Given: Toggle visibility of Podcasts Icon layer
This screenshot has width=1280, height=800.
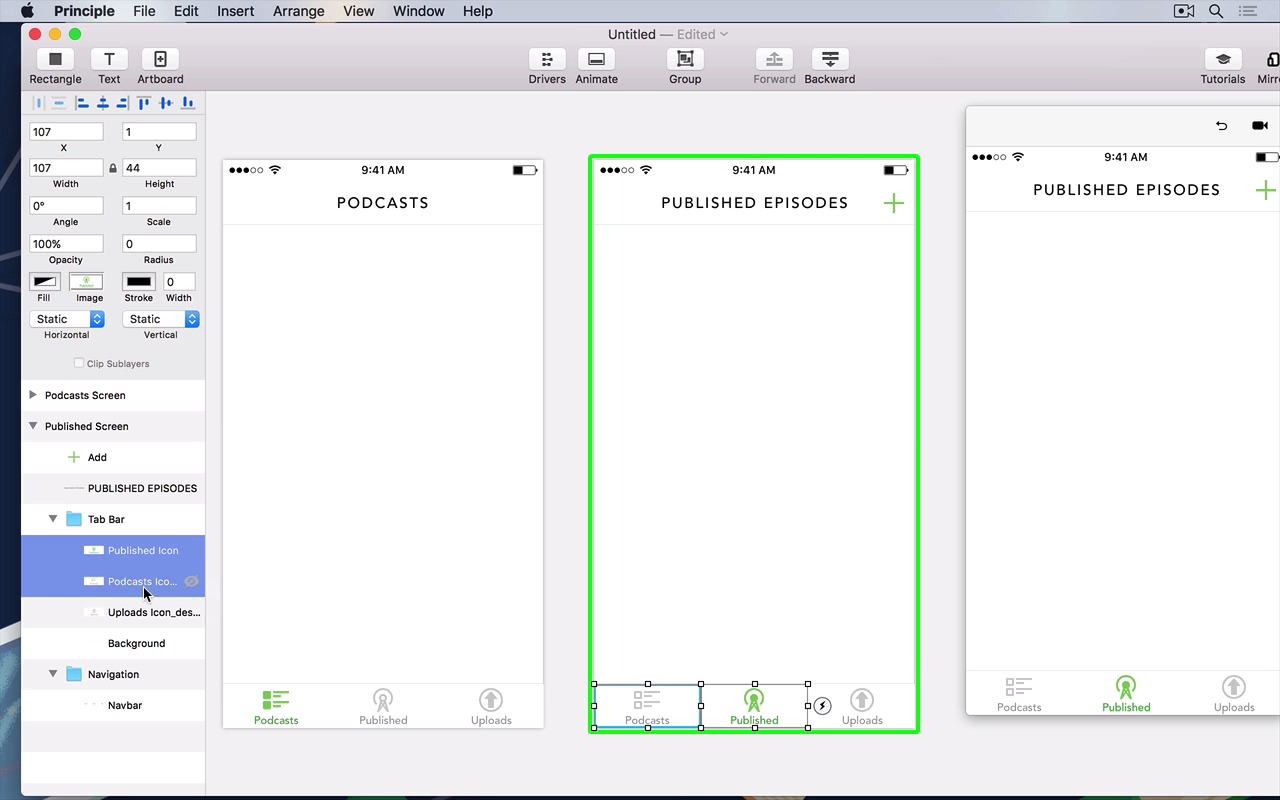Looking at the screenshot, I should 191,581.
